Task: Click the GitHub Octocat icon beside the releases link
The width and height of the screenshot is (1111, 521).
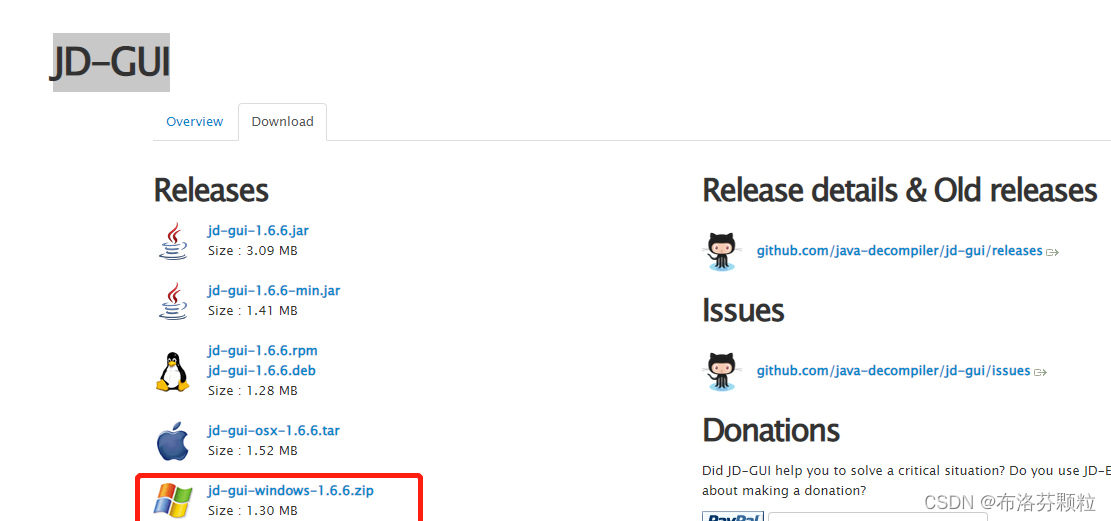Action: pyautogui.click(x=722, y=251)
